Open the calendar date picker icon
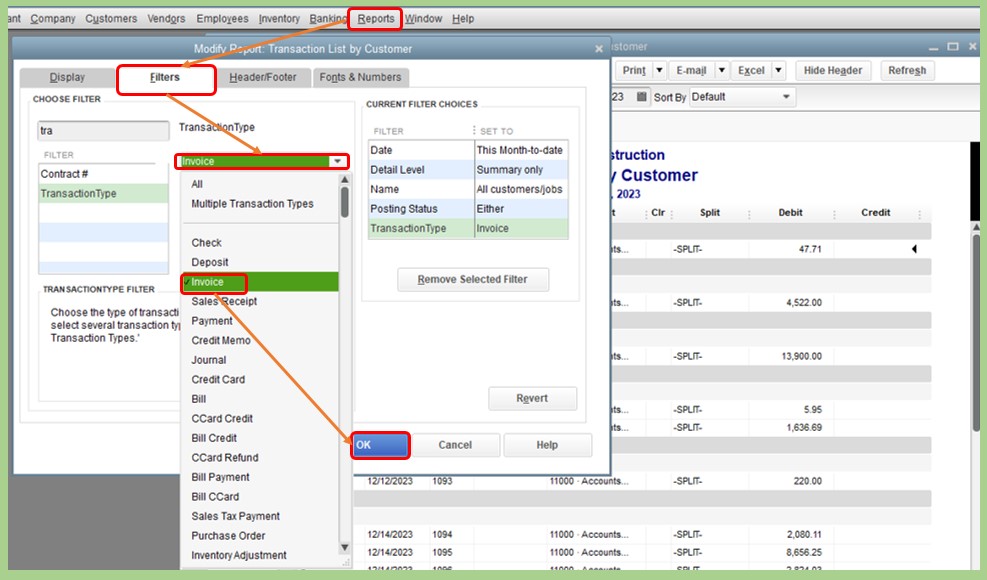The width and height of the screenshot is (987, 580). [x=641, y=97]
